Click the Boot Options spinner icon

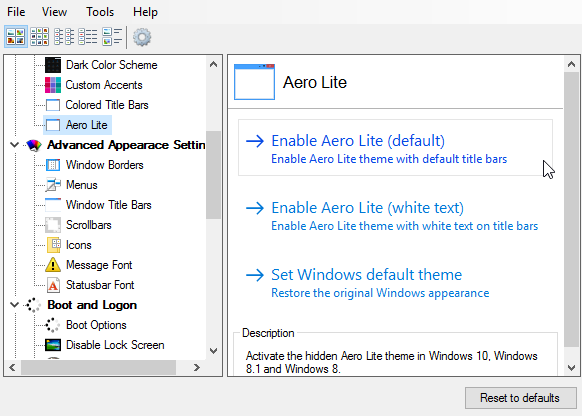coord(52,325)
